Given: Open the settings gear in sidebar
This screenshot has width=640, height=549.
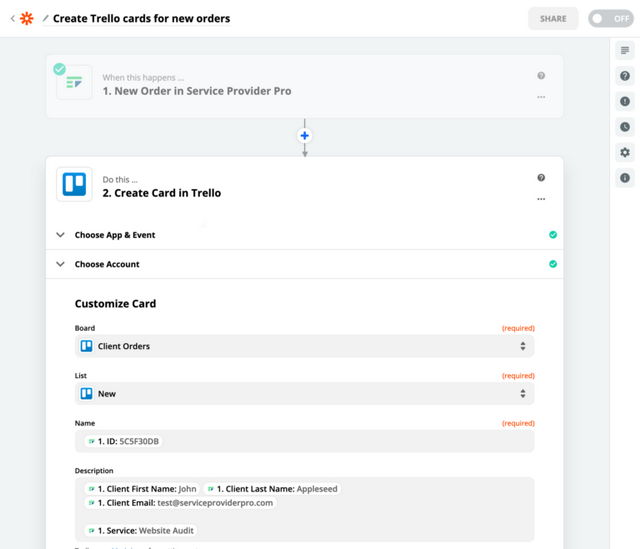Looking at the screenshot, I should [x=625, y=153].
